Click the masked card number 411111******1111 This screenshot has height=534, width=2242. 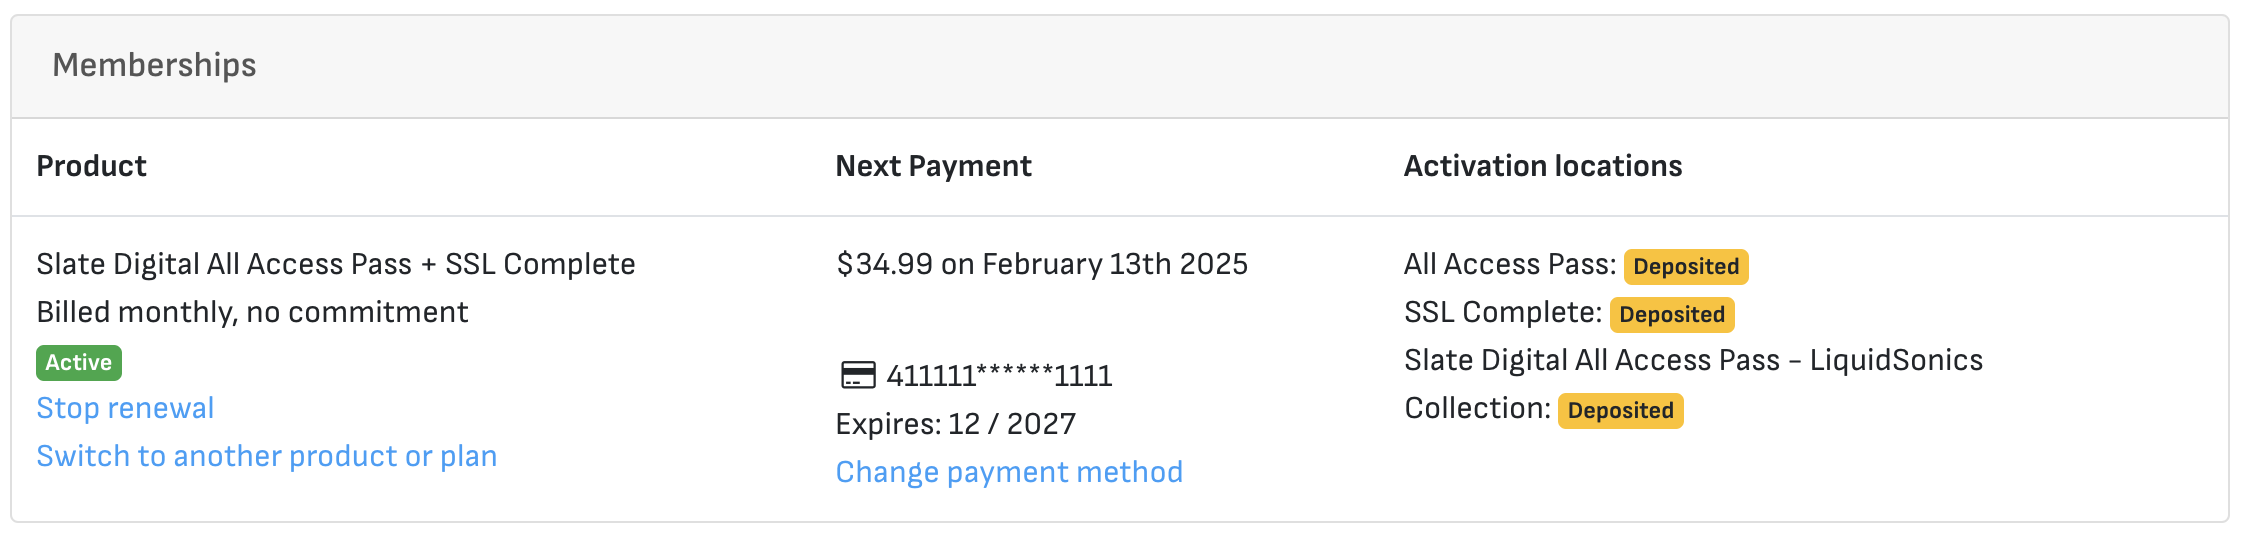998,376
